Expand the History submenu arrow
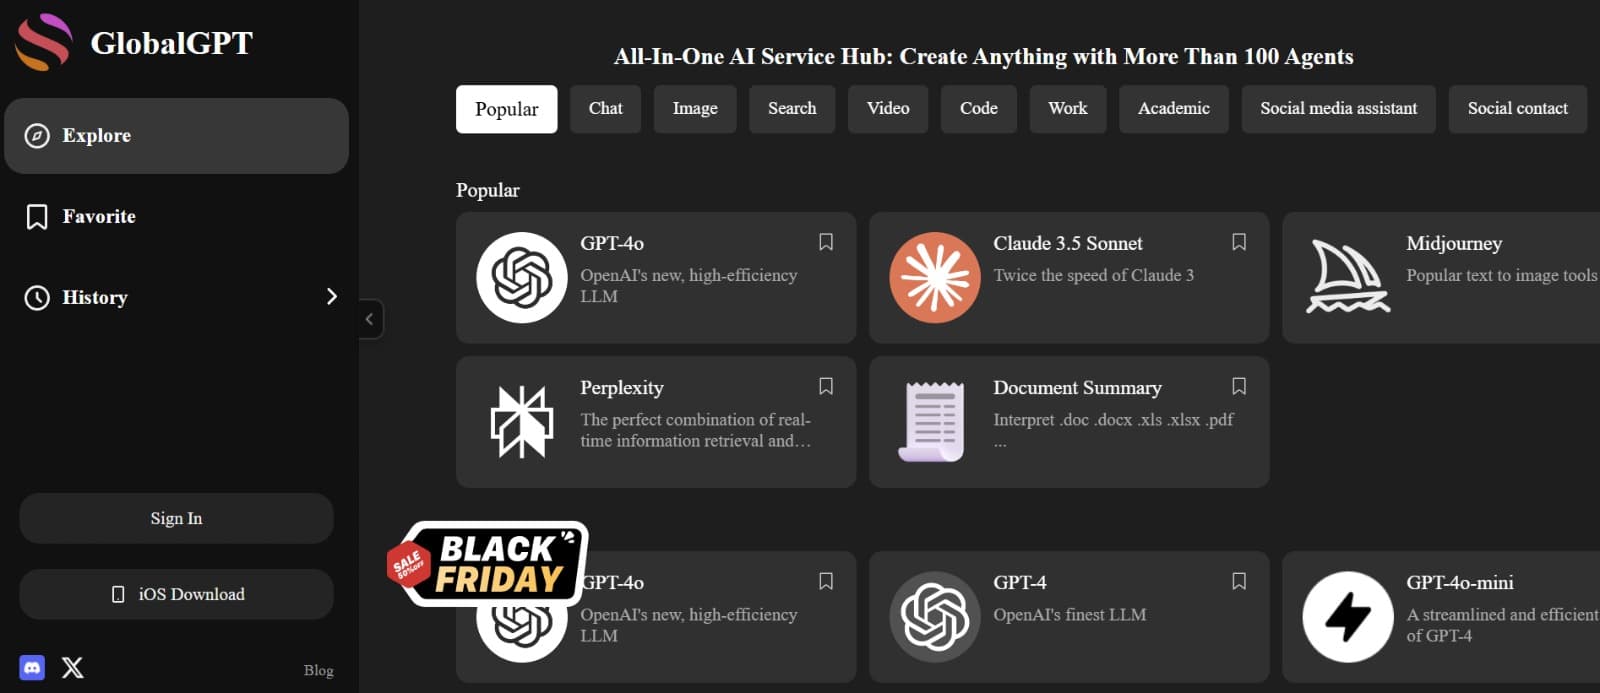The width and height of the screenshot is (1600, 693). click(332, 296)
